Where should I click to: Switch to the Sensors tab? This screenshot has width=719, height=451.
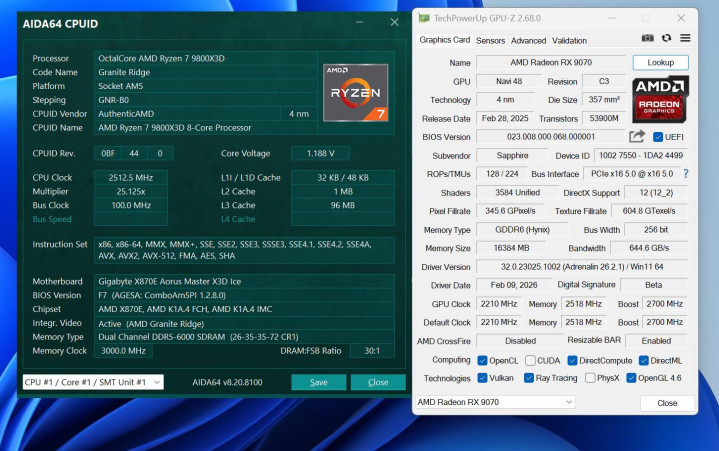click(x=490, y=41)
